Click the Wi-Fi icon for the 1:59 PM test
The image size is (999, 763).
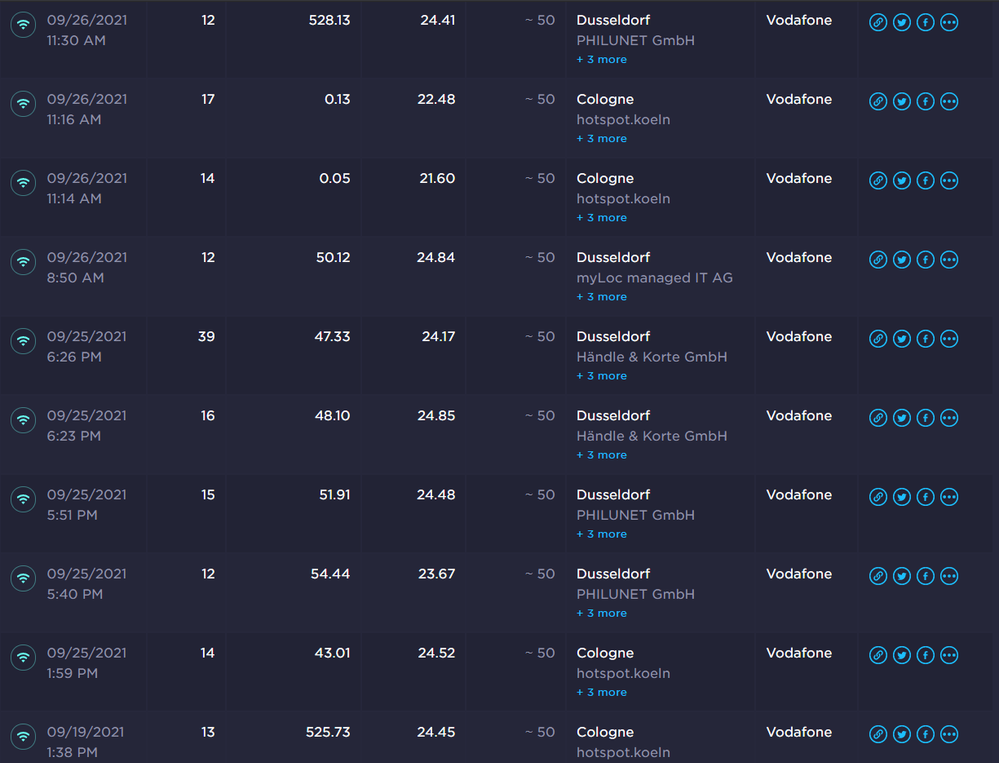(23, 657)
